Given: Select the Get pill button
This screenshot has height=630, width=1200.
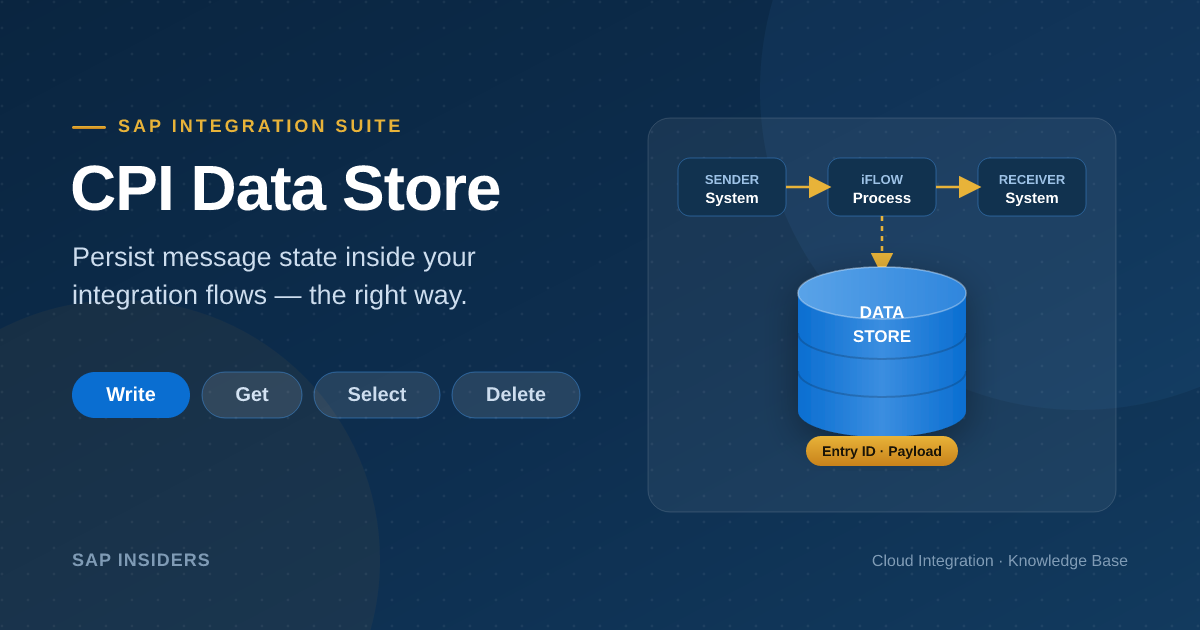Looking at the screenshot, I should [252, 395].
